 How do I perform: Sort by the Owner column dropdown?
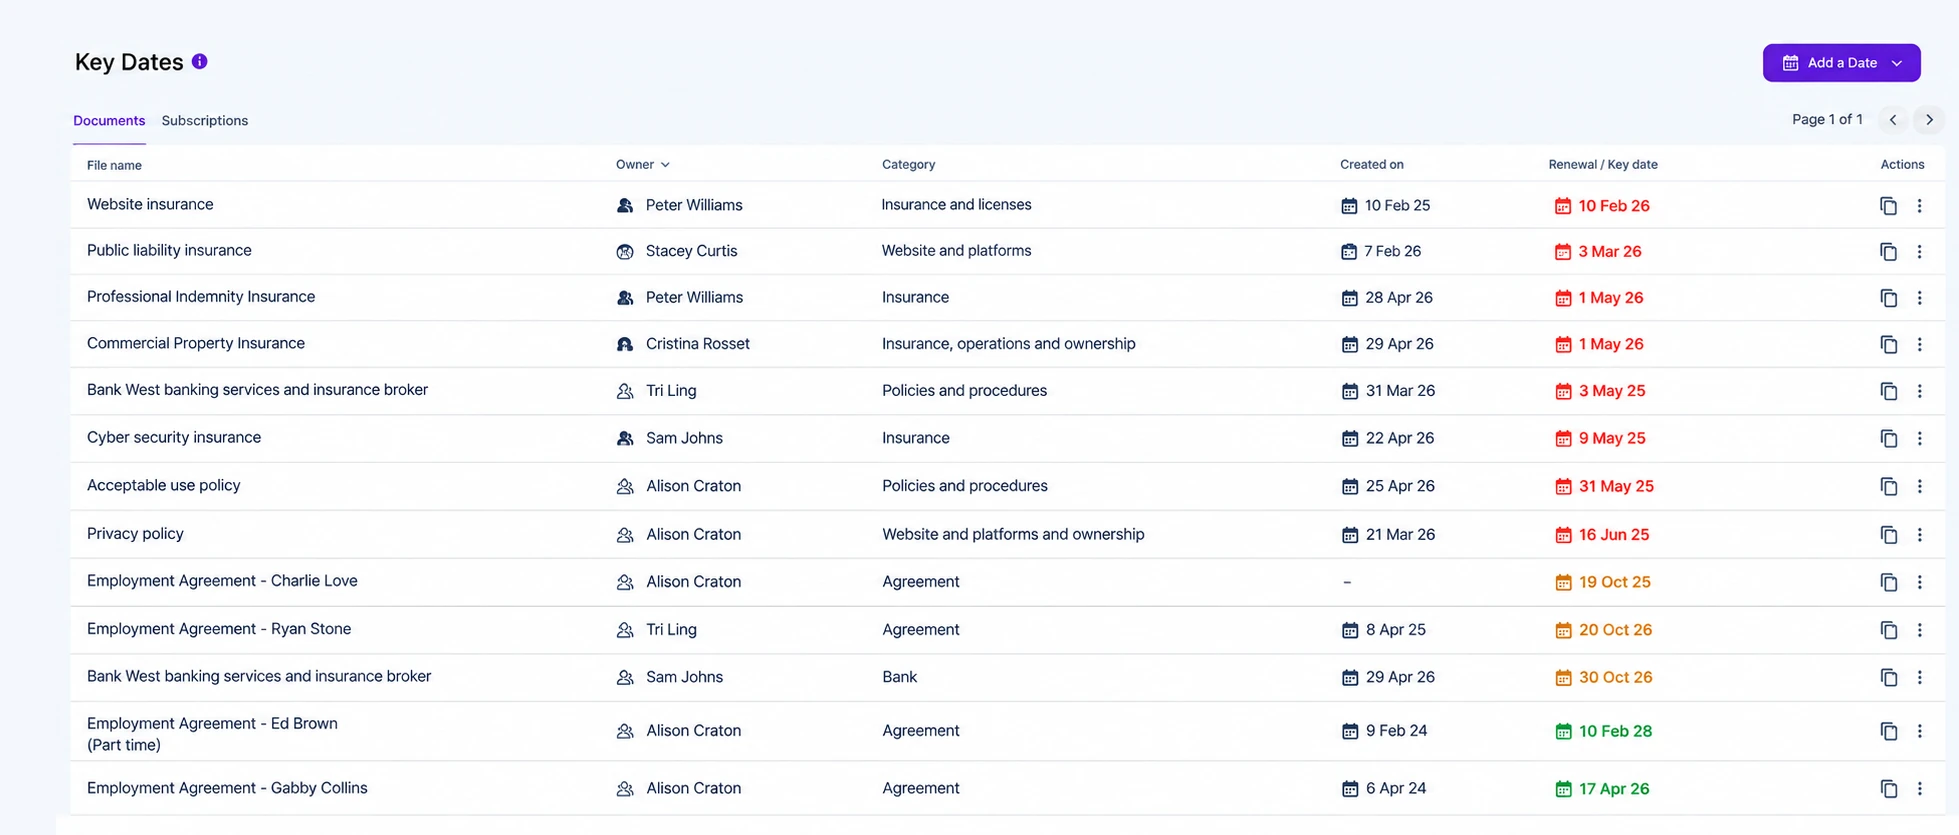(x=643, y=164)
